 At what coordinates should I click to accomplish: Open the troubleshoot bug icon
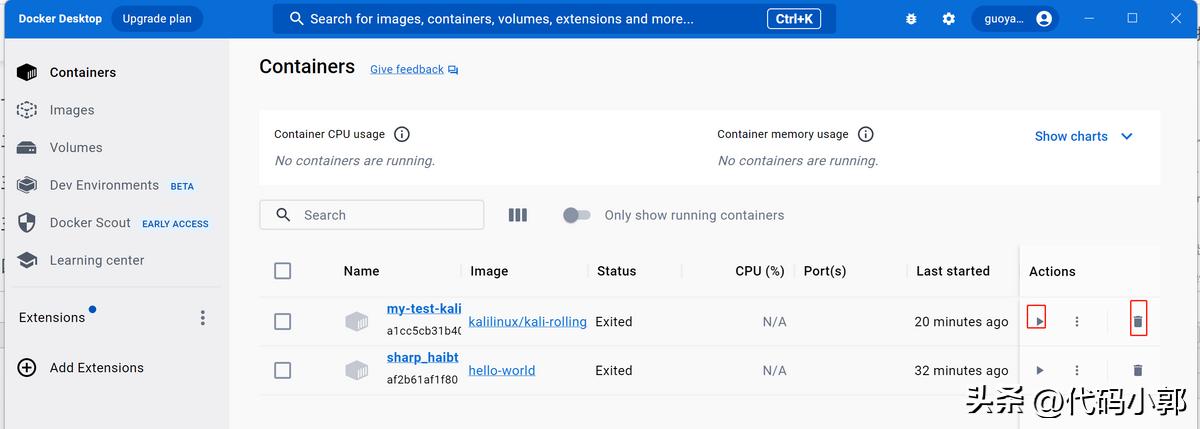[910, 18]
